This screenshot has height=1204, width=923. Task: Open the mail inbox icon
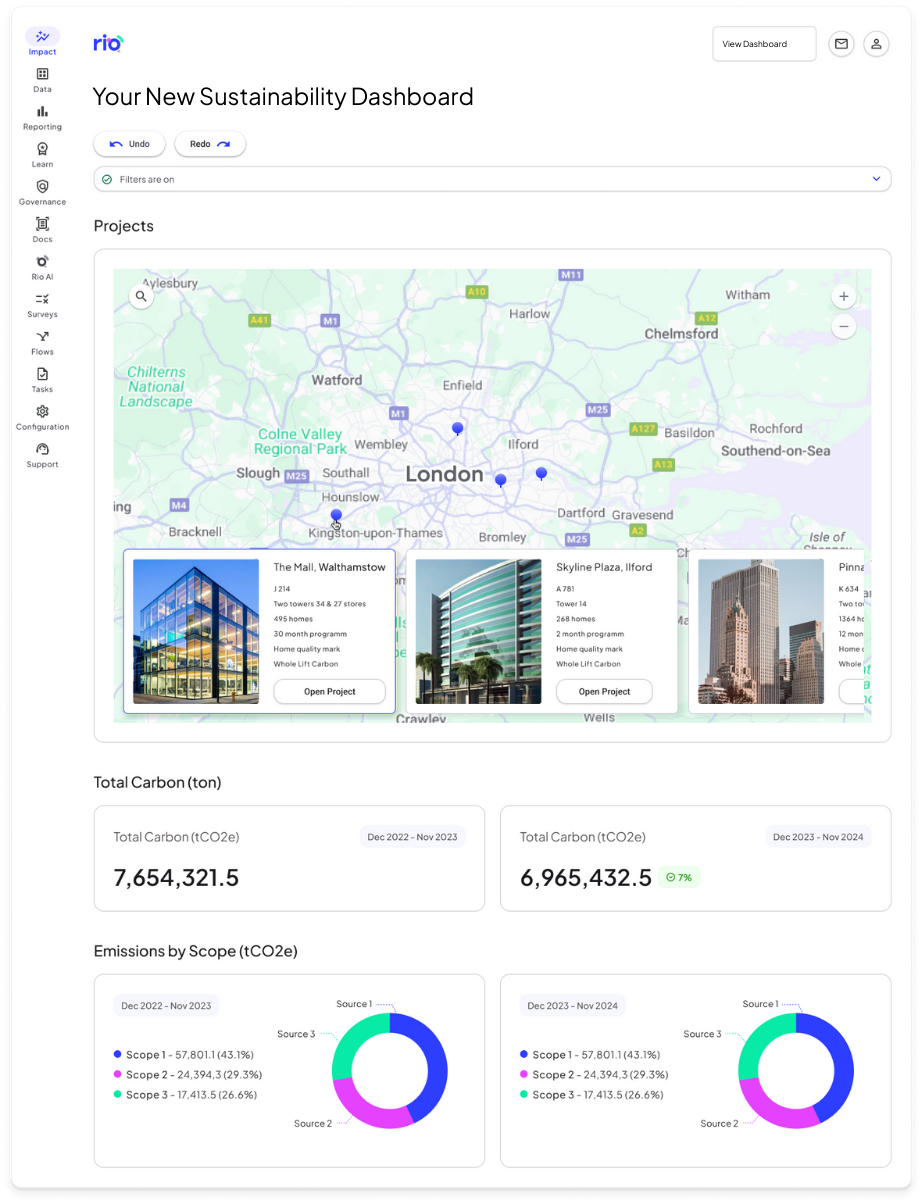point(841,44)
